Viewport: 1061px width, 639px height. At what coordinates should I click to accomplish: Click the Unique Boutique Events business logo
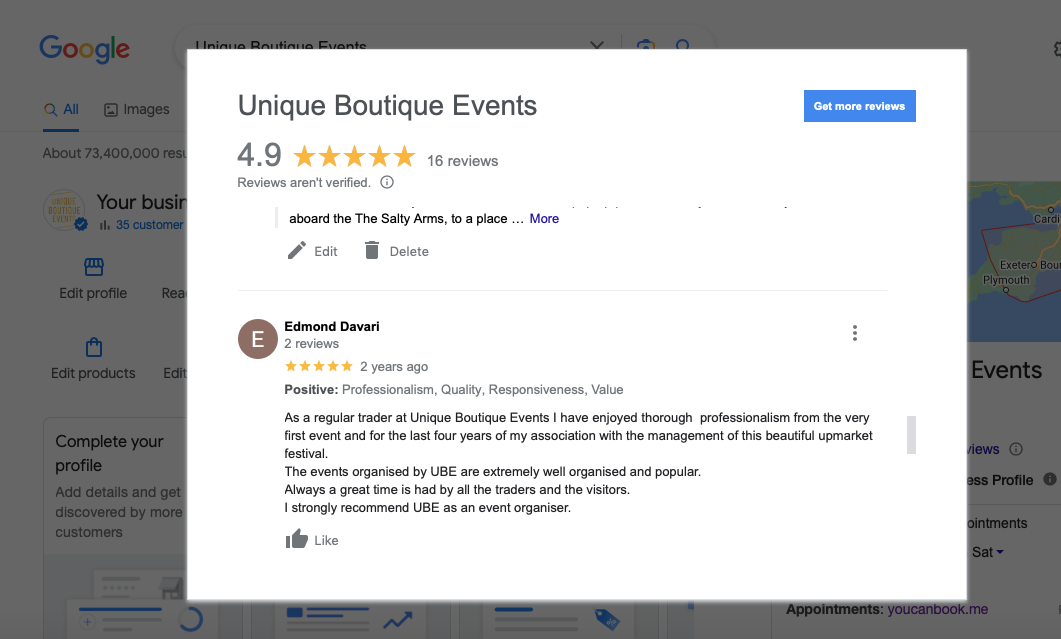click(x=64, y=210)
